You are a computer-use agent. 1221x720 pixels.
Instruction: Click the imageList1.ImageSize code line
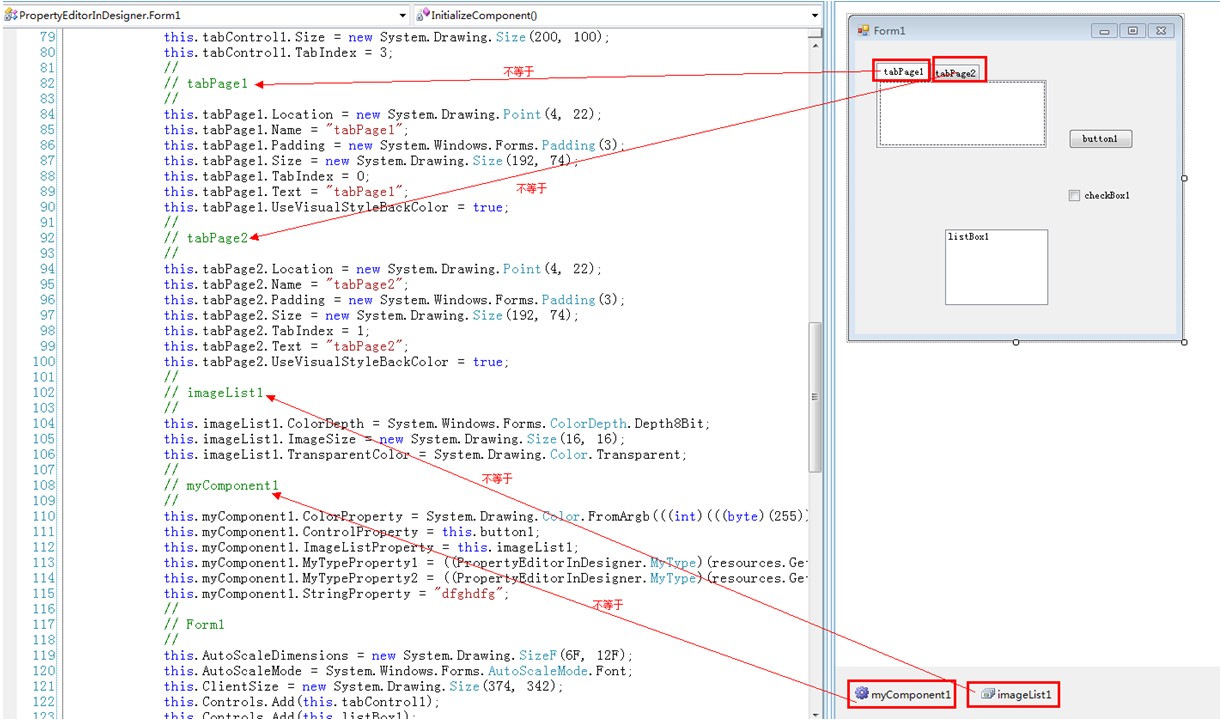395,439
